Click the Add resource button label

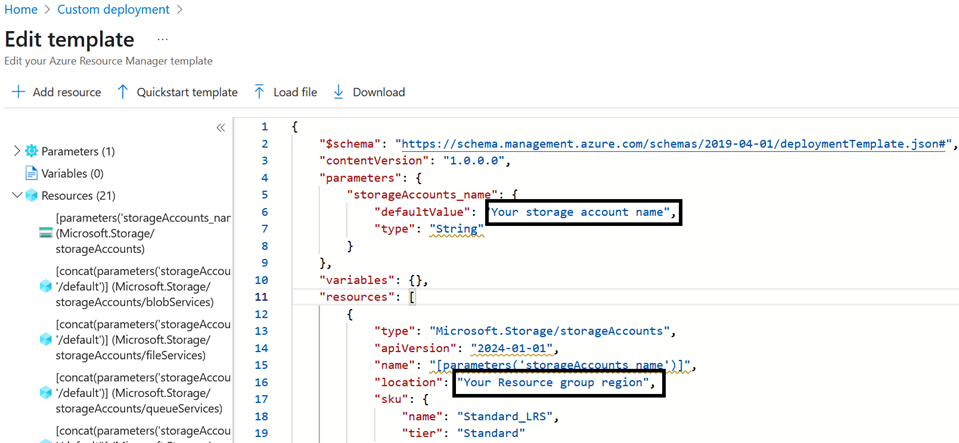pos(67,92)
